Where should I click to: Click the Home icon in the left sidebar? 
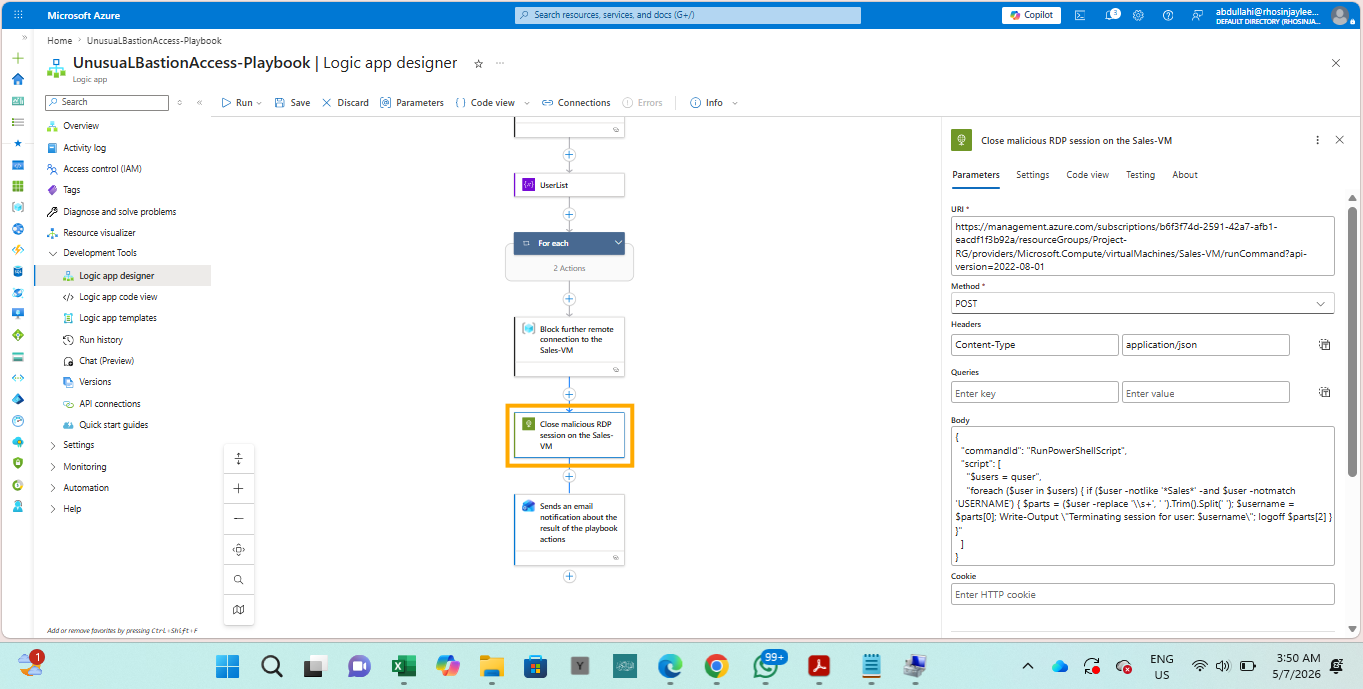17,79
